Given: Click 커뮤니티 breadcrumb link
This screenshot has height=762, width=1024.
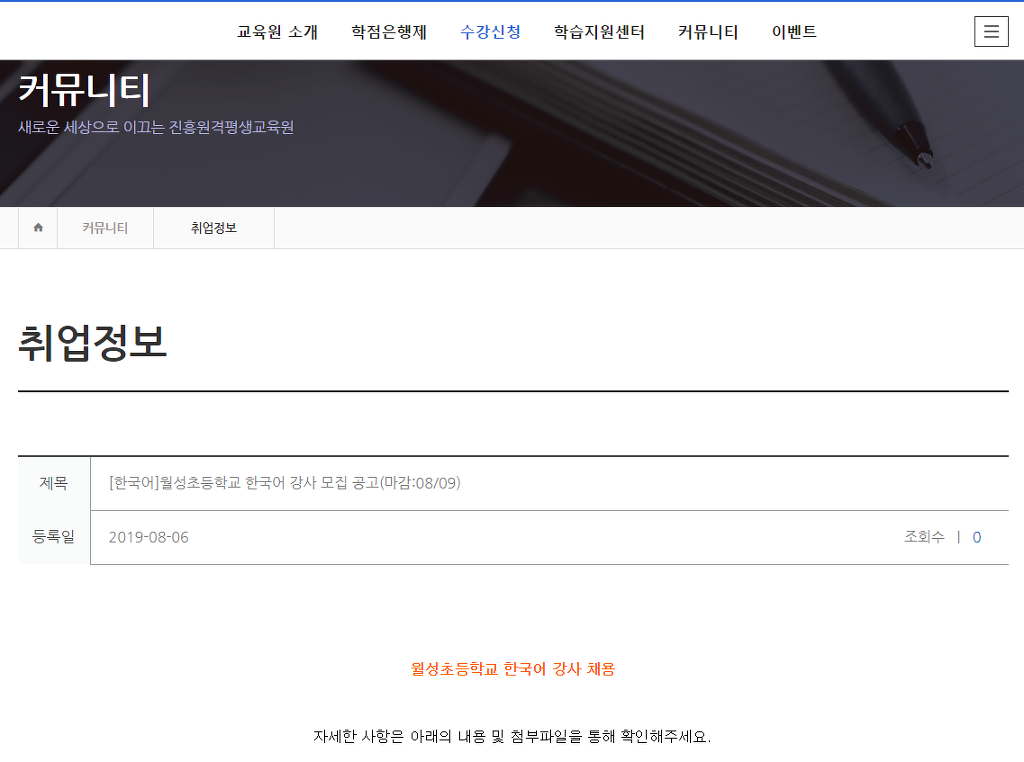Looking at the screenshot, I should point(105,228).
